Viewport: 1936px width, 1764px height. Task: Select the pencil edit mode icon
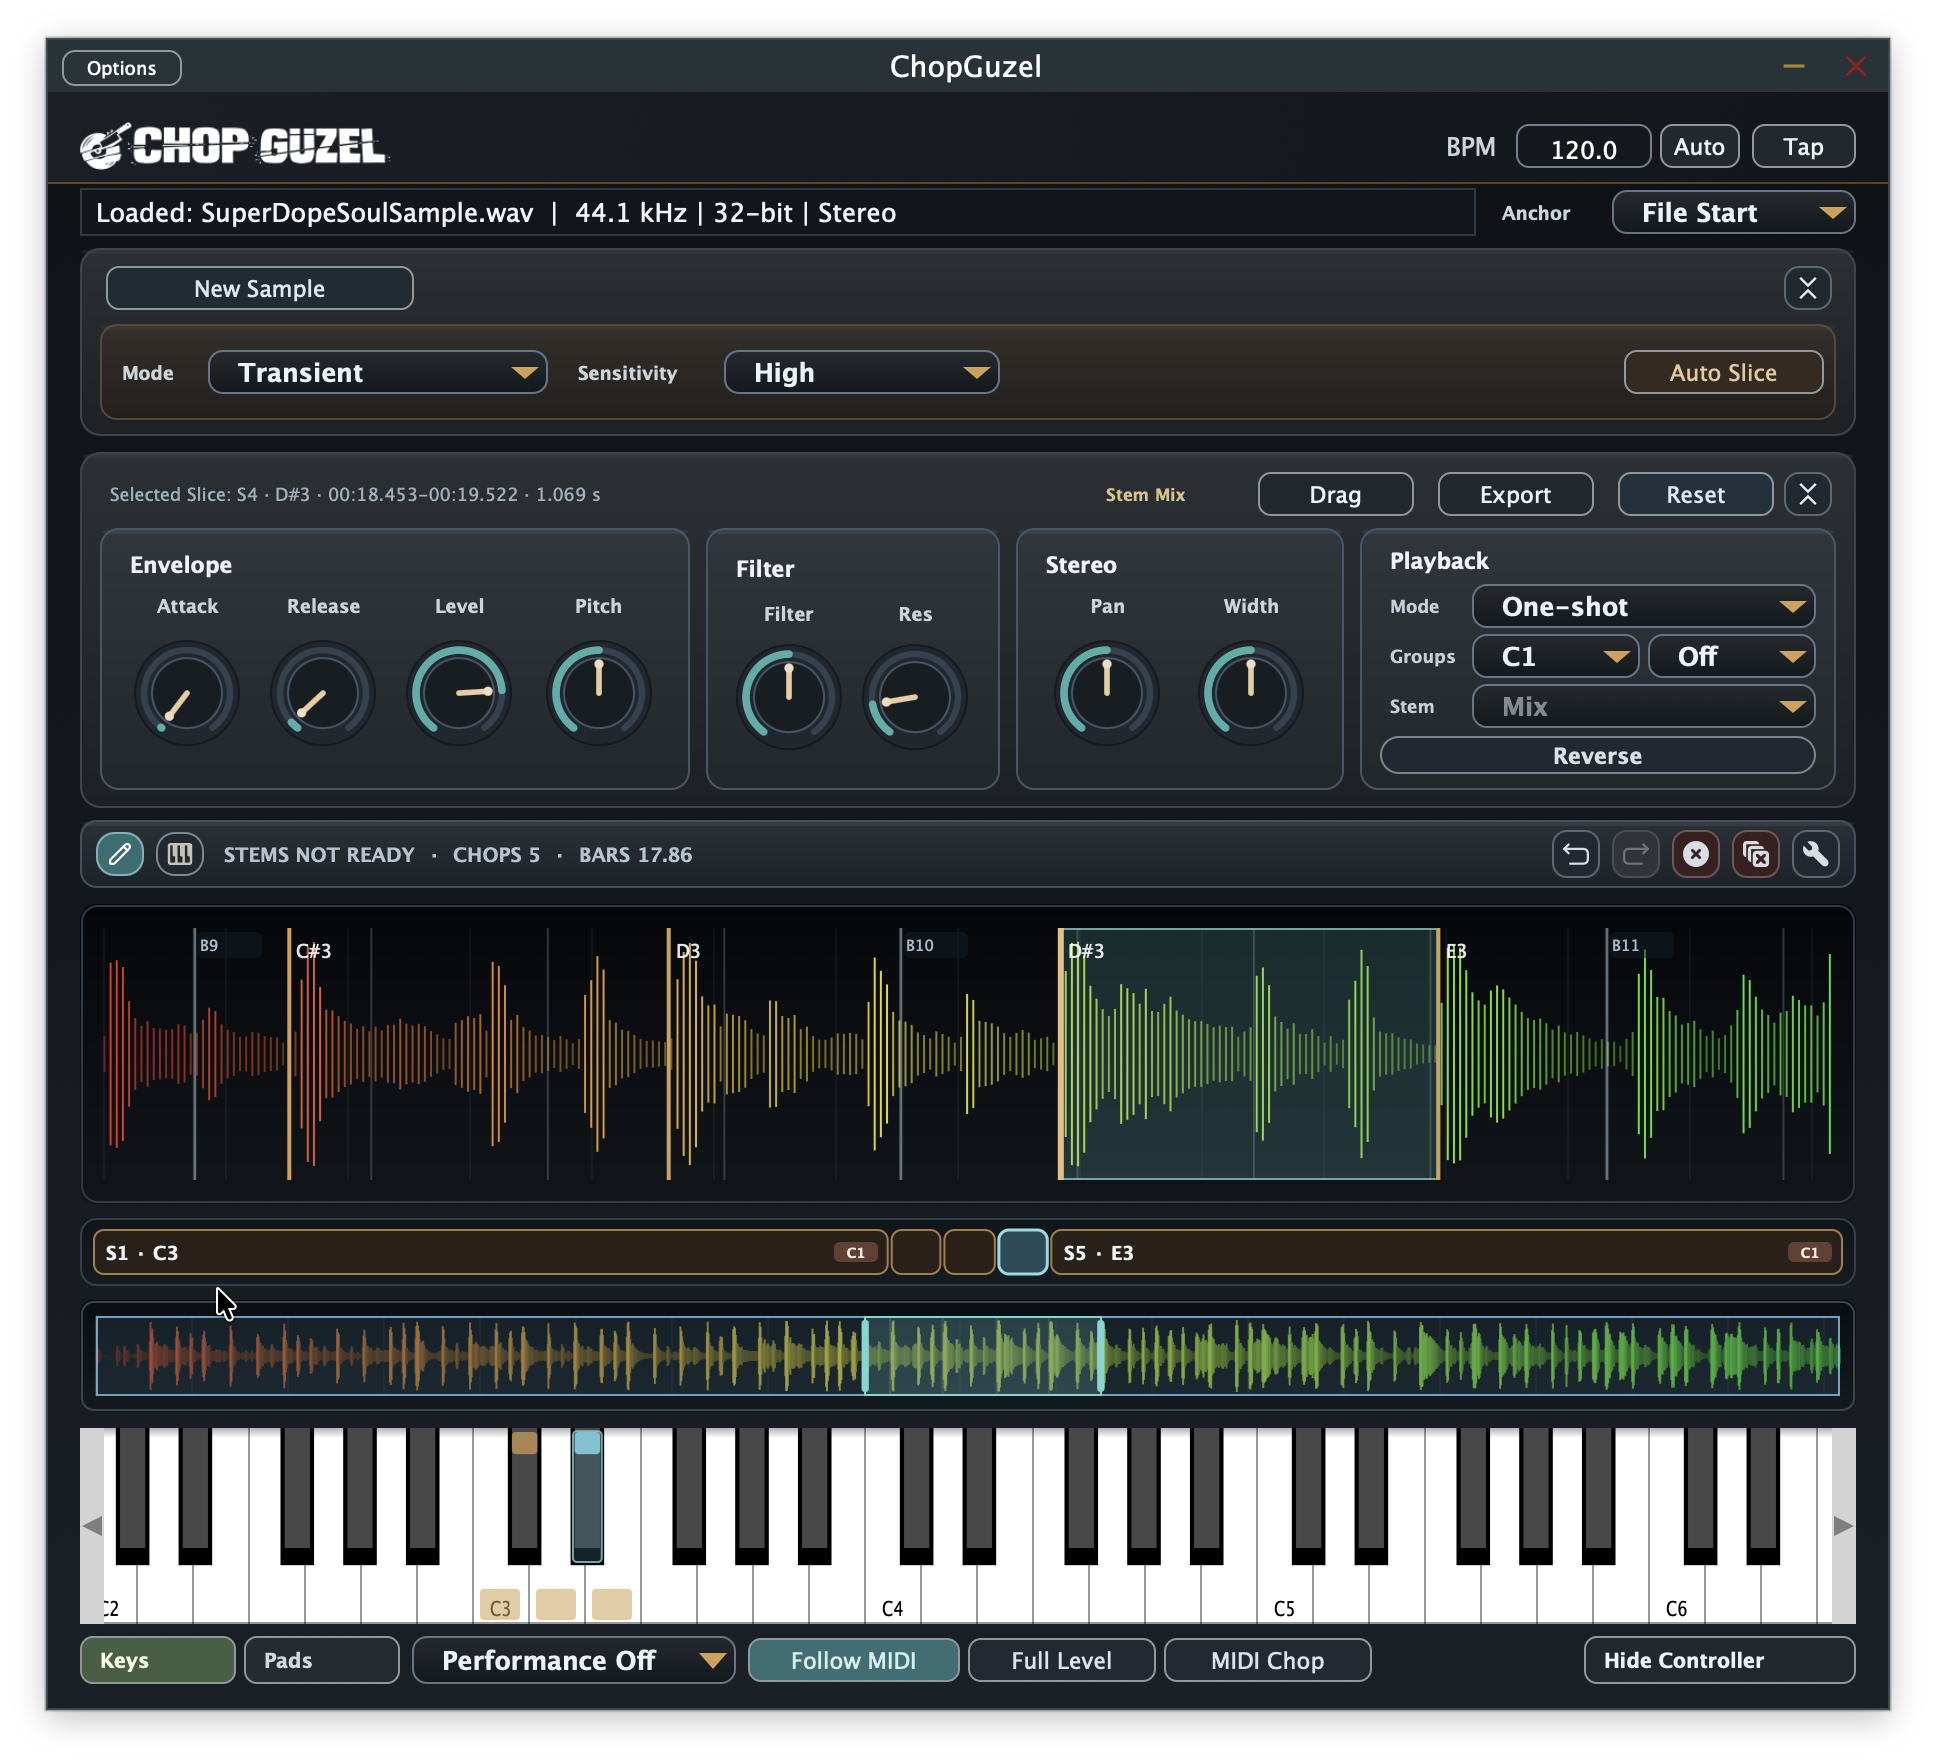pyautogui.click(x=120, y=854)
